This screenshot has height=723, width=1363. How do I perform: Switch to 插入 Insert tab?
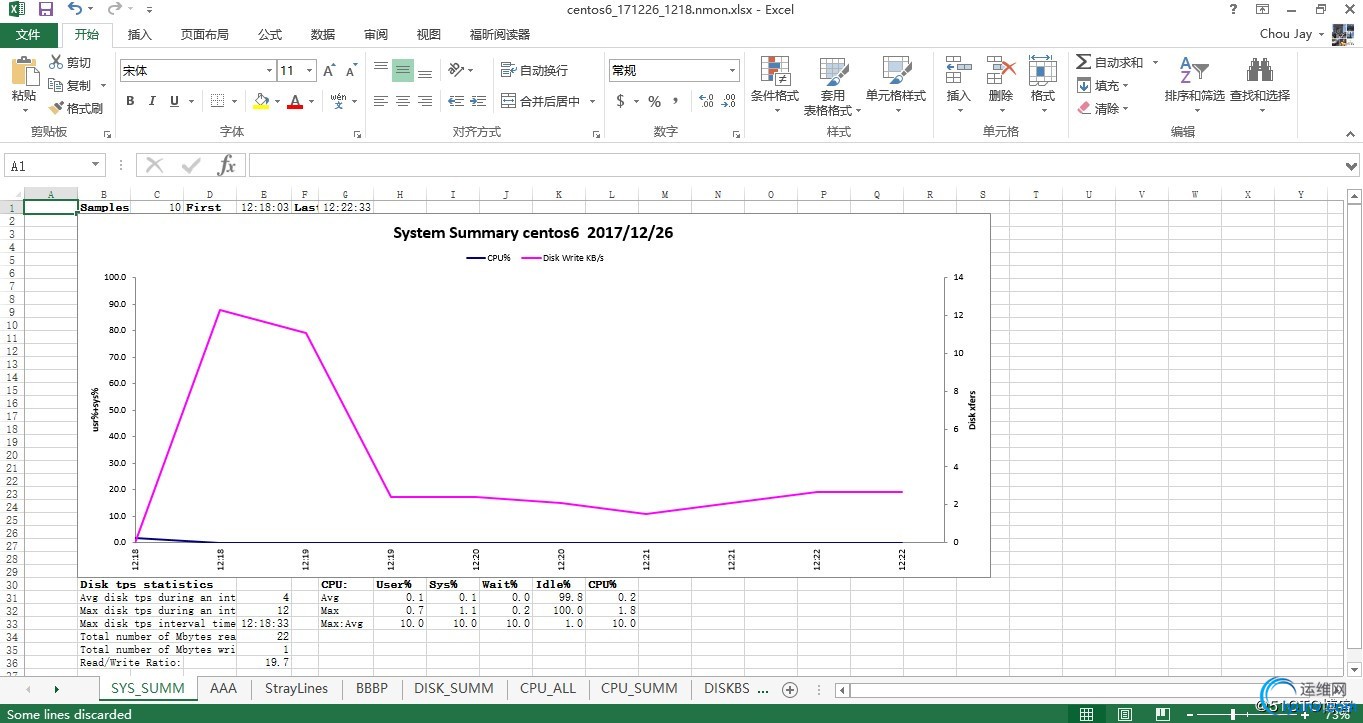point(140,34)
